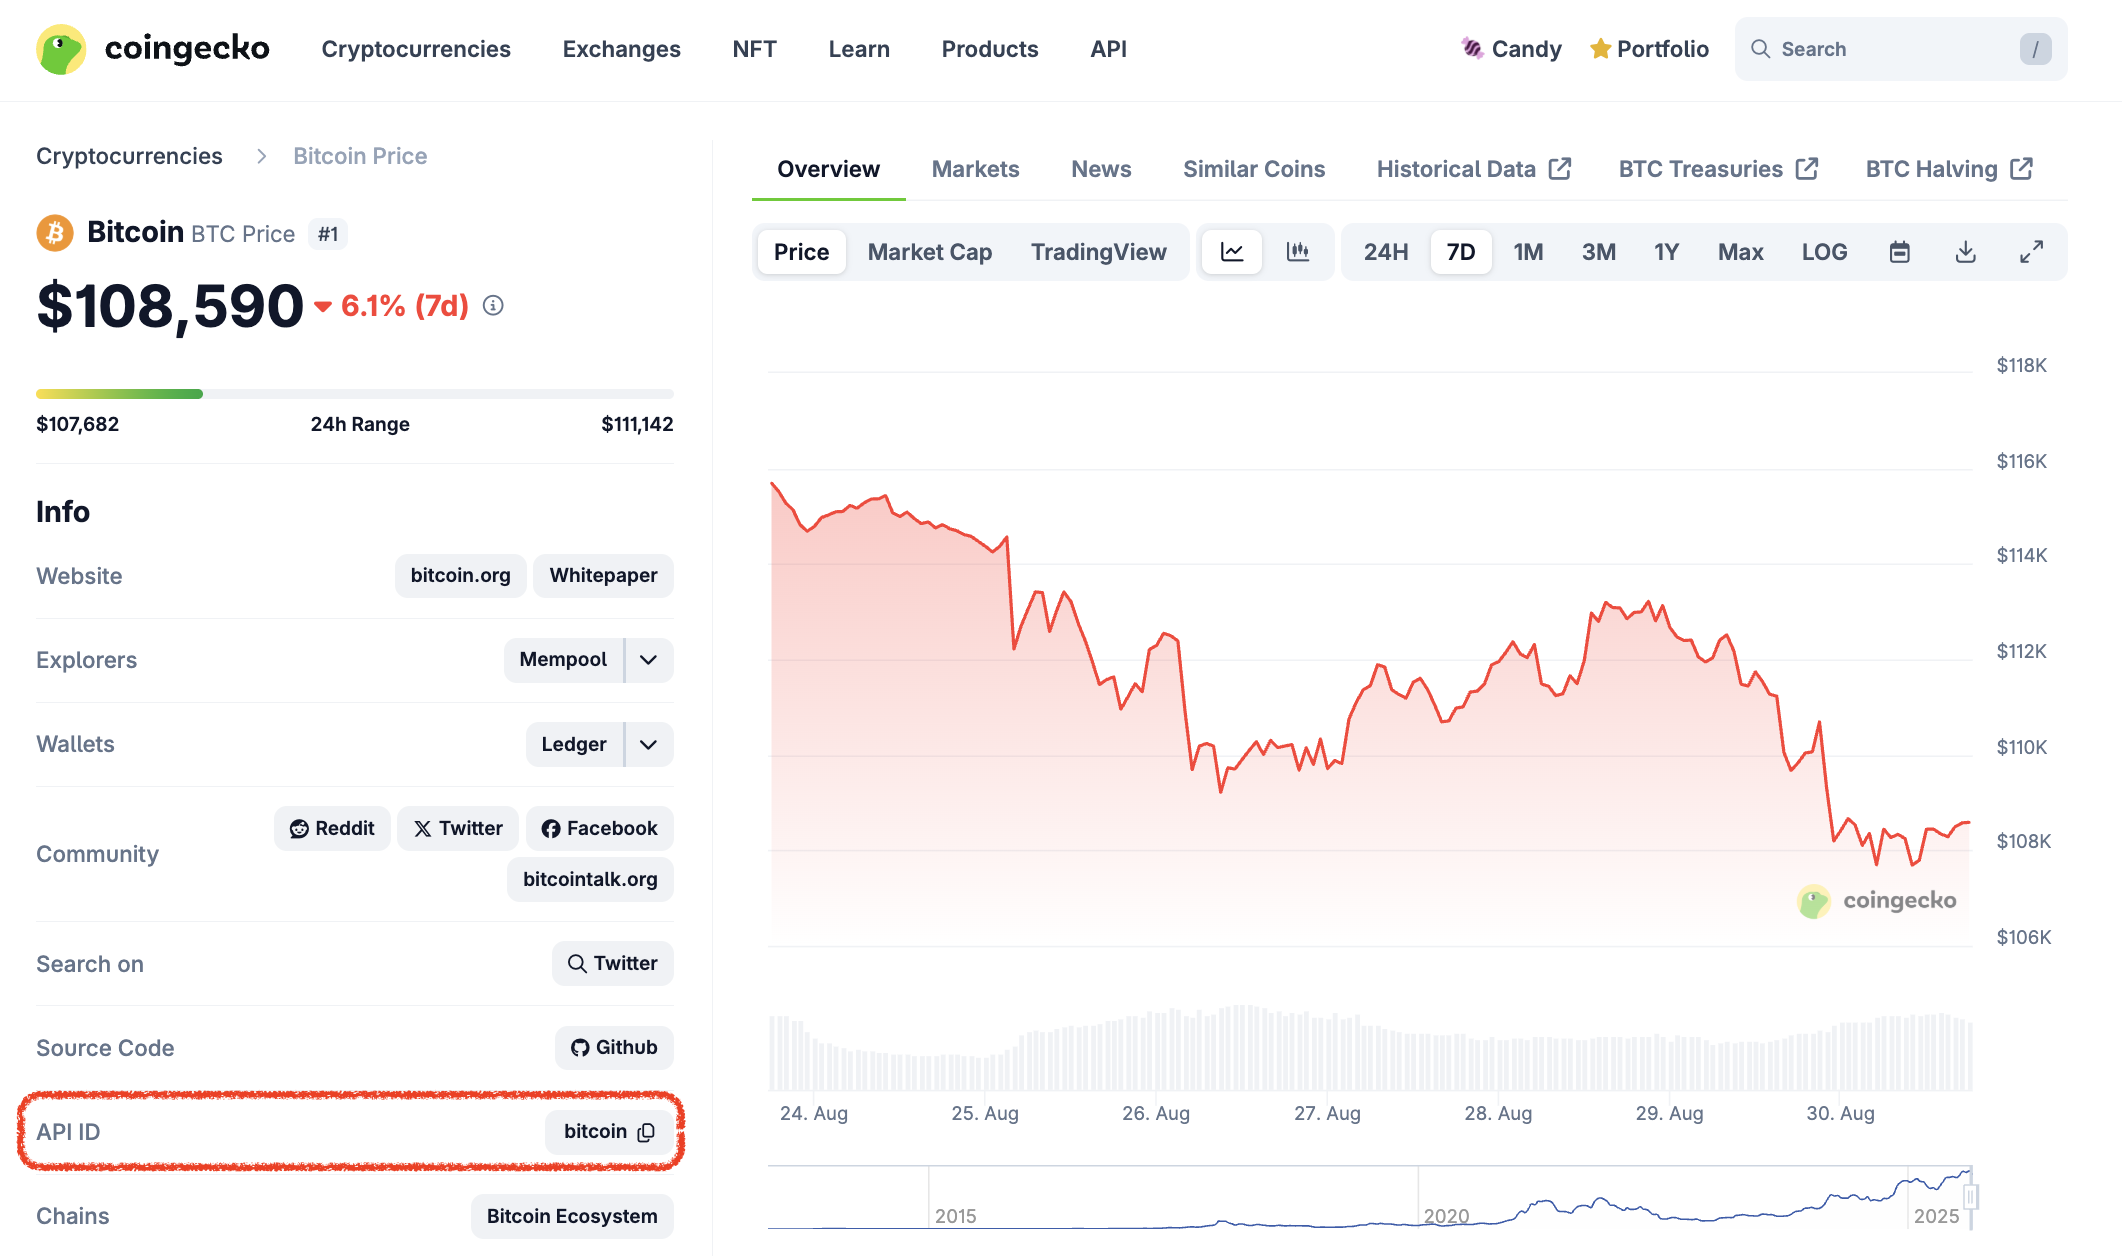This screenshot has width=2122, height=1256.
Task: Expand chart to fullscreen
Action: (2031, 252)
